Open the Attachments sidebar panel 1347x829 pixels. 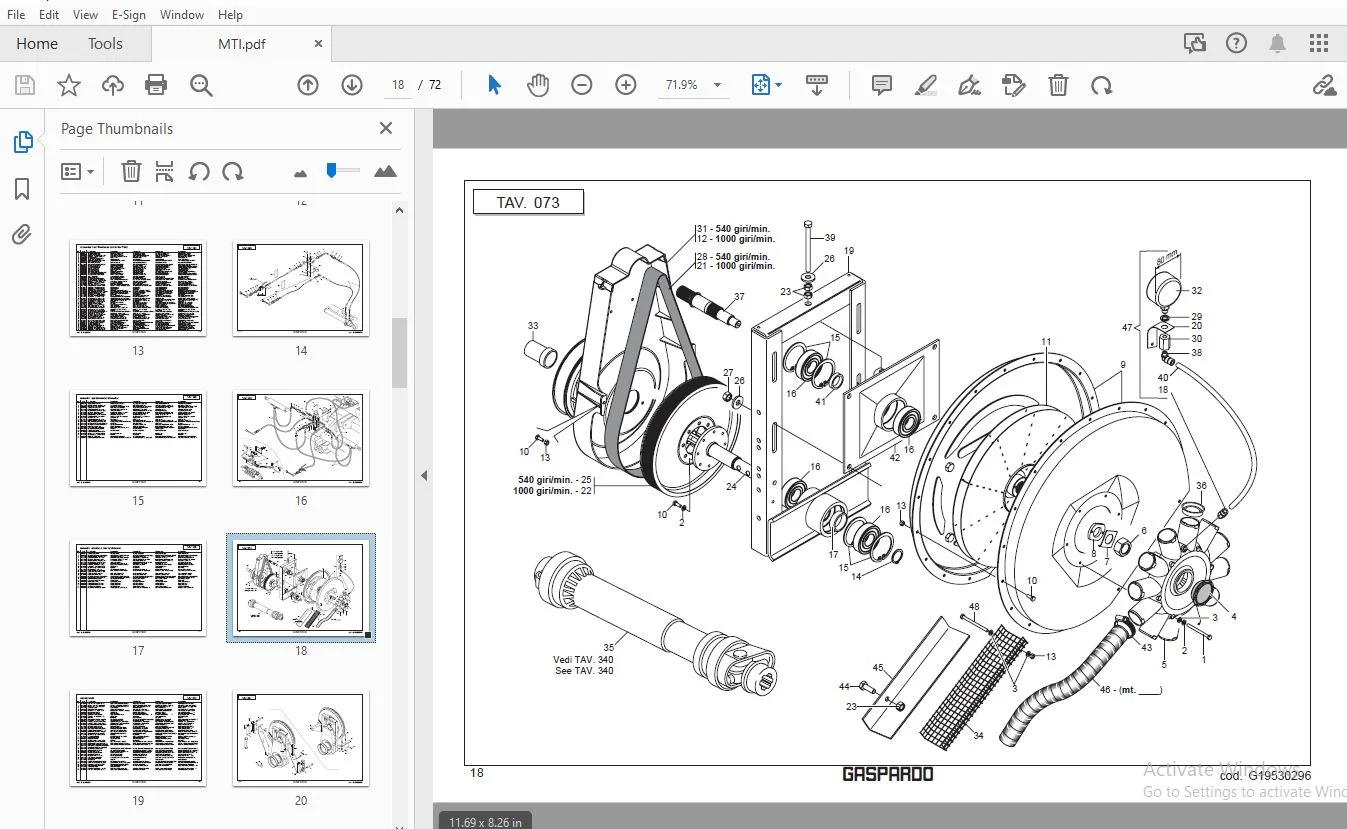(x=22, y=235)
